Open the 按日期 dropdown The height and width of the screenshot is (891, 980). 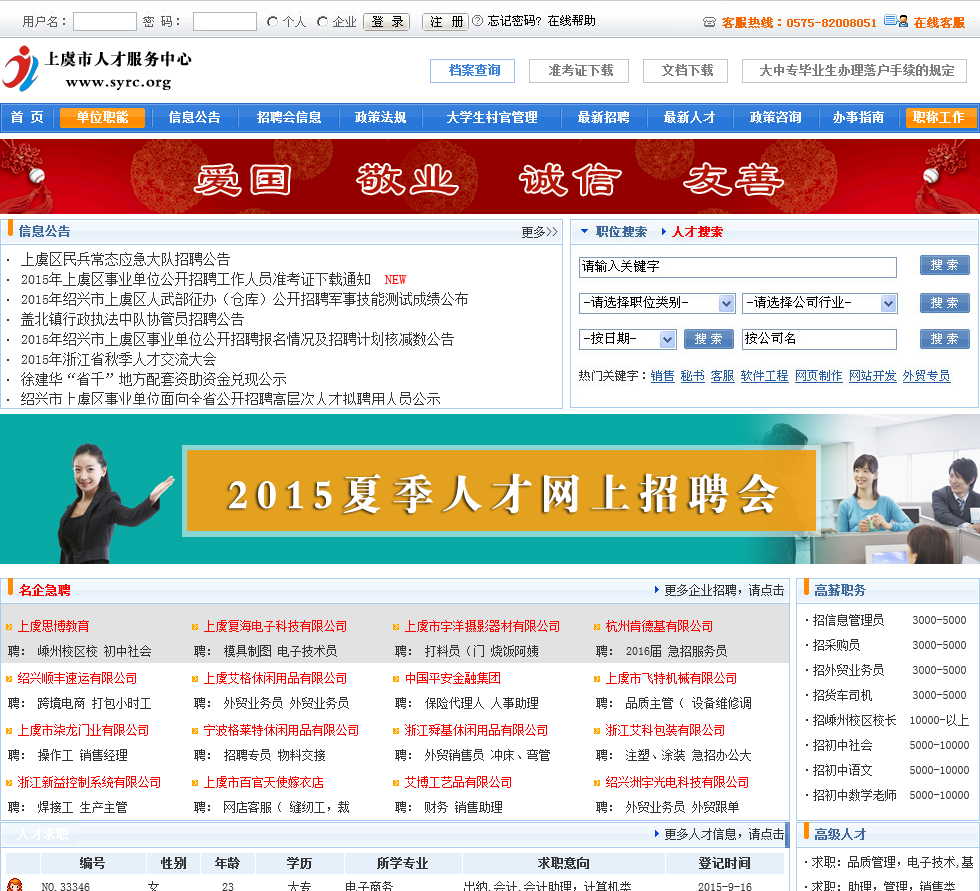click(x=628, y=339)
